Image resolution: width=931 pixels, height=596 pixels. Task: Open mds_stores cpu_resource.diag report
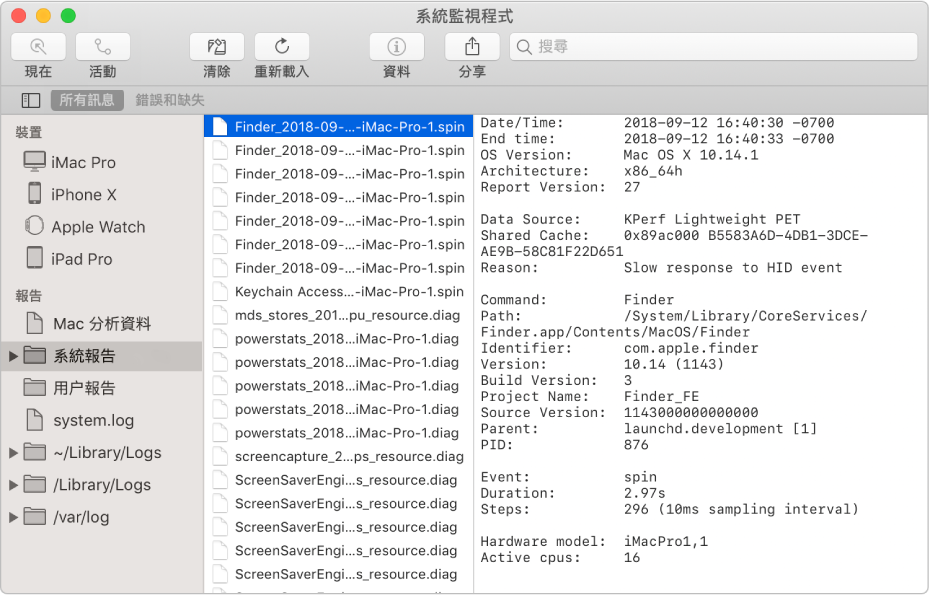tap(338, 315)
